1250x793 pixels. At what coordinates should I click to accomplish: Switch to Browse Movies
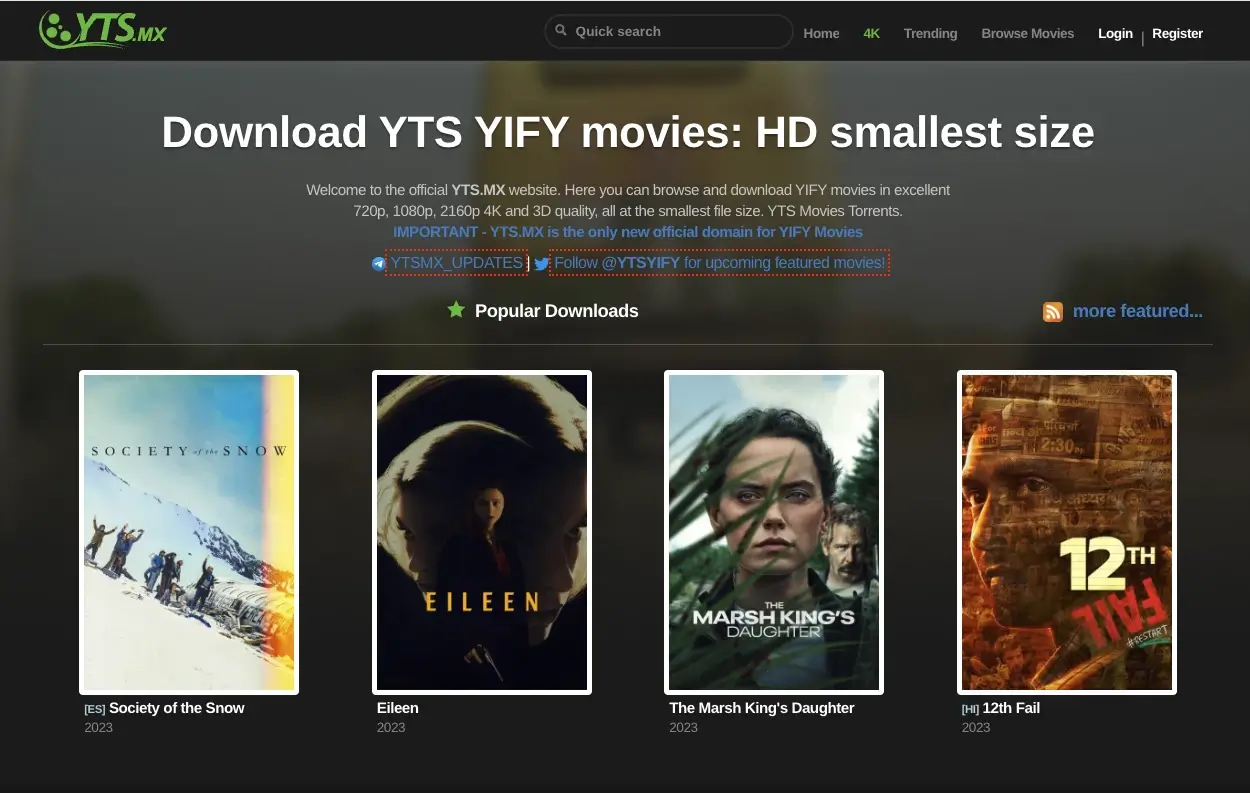(1027, 33)
